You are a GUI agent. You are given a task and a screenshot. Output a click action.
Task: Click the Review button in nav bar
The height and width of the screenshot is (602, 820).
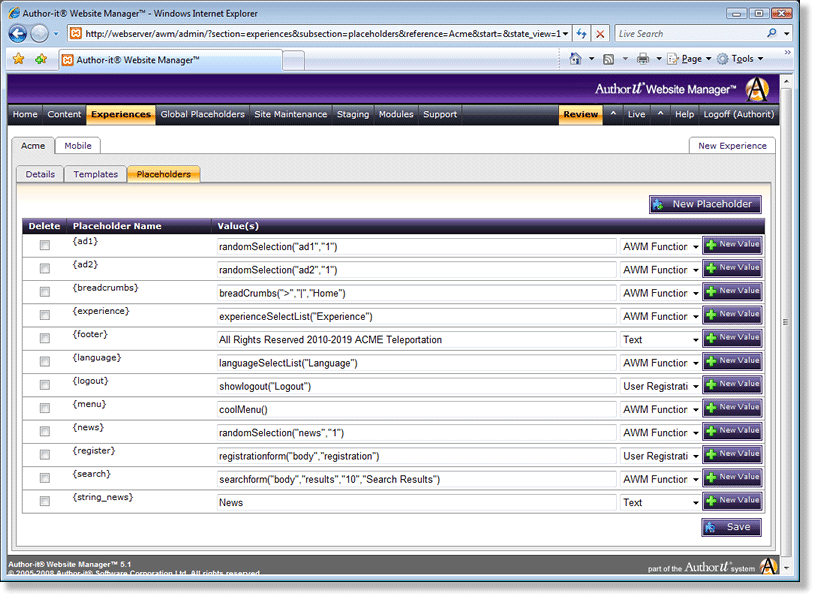coord(580,114)
